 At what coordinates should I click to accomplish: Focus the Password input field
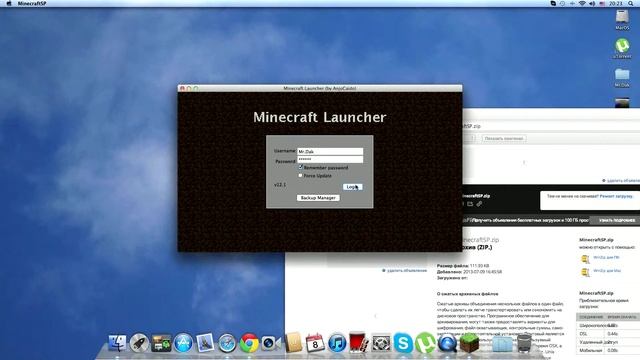(330, 159)
